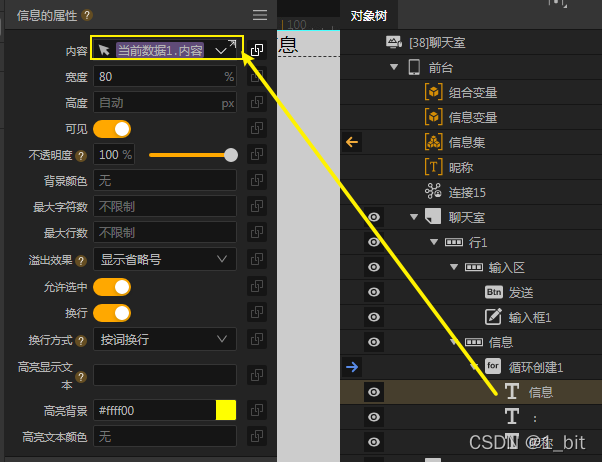The image size is (602, 462).
Task: Select 组合变量 in object tree
Action: 473,93
